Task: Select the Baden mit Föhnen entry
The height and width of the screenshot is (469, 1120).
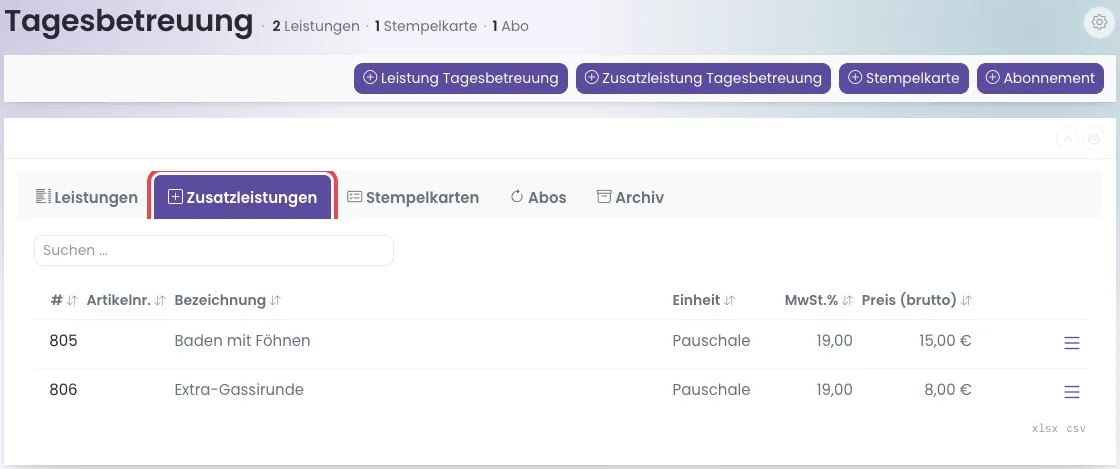Action: [x=242, y=341]
